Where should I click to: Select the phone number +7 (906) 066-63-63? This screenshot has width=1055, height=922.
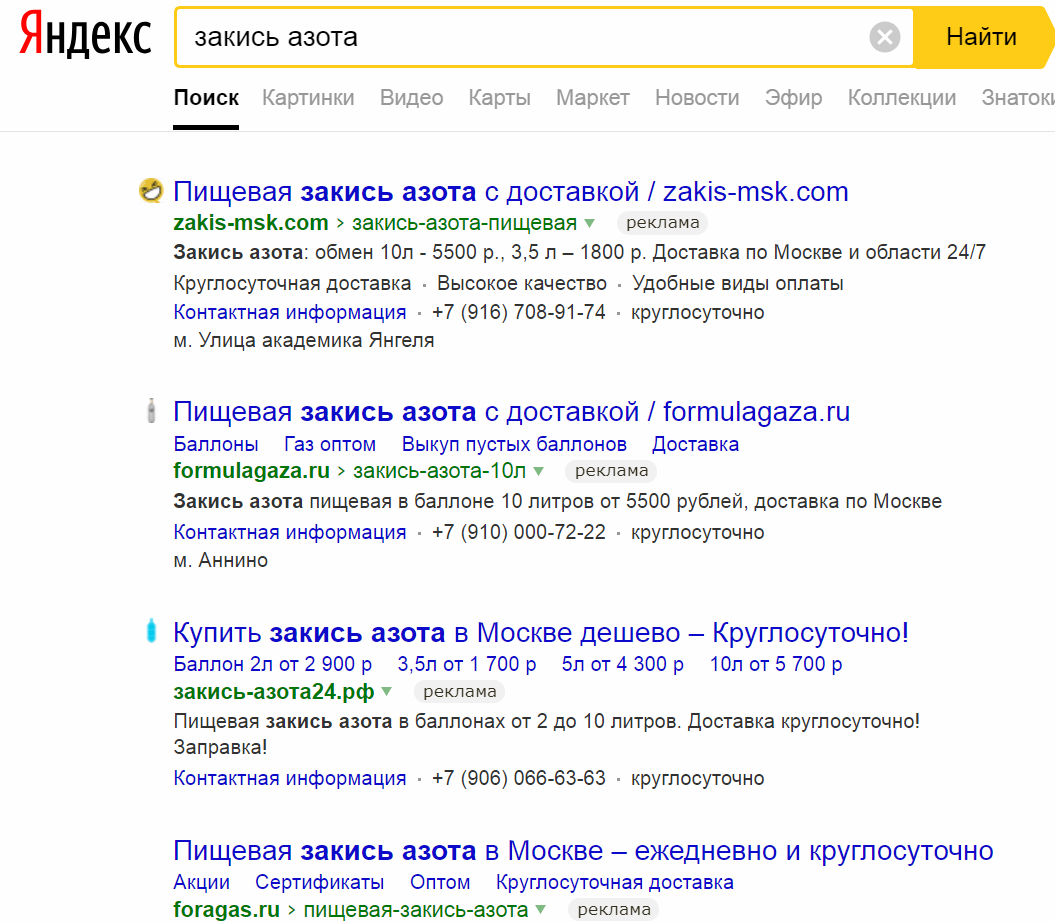tap(519, 778)
